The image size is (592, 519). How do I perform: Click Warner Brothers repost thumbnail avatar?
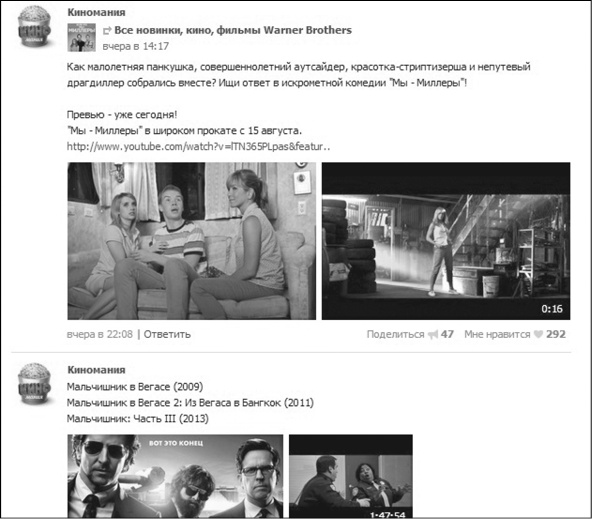pos(82,37)
